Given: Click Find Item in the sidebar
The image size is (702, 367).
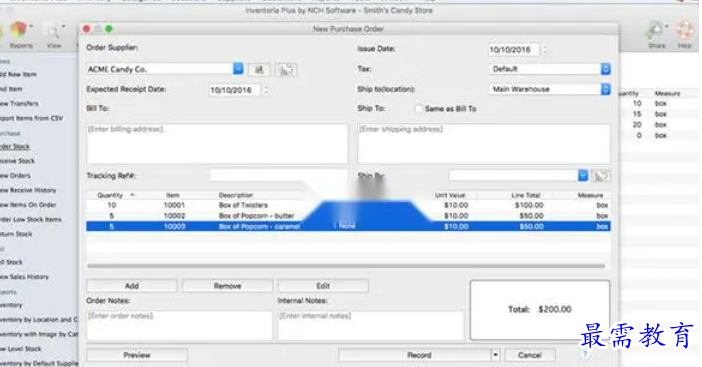Looking at the screenshot, I should coord(11,89).
